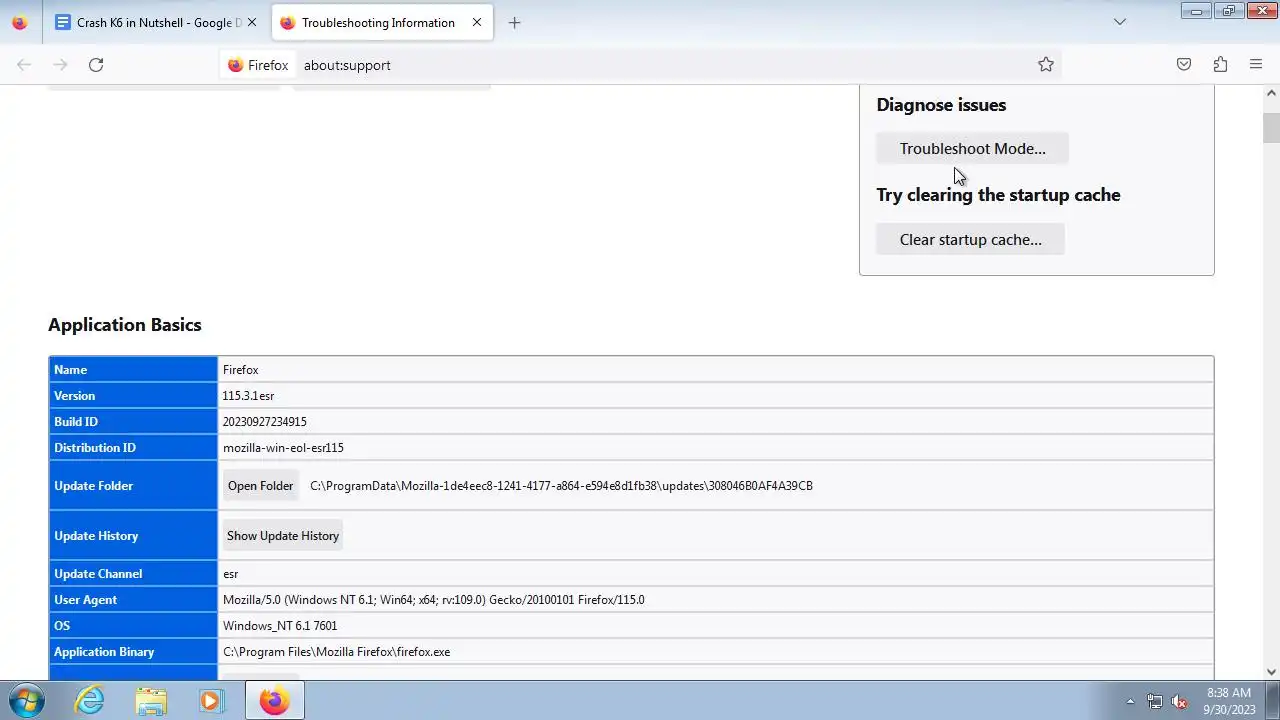Screen dimensions: 1280x720
Task: Open the clock showing 8:38 AM
Action: pyautogui.click(x=1229, y=700)
